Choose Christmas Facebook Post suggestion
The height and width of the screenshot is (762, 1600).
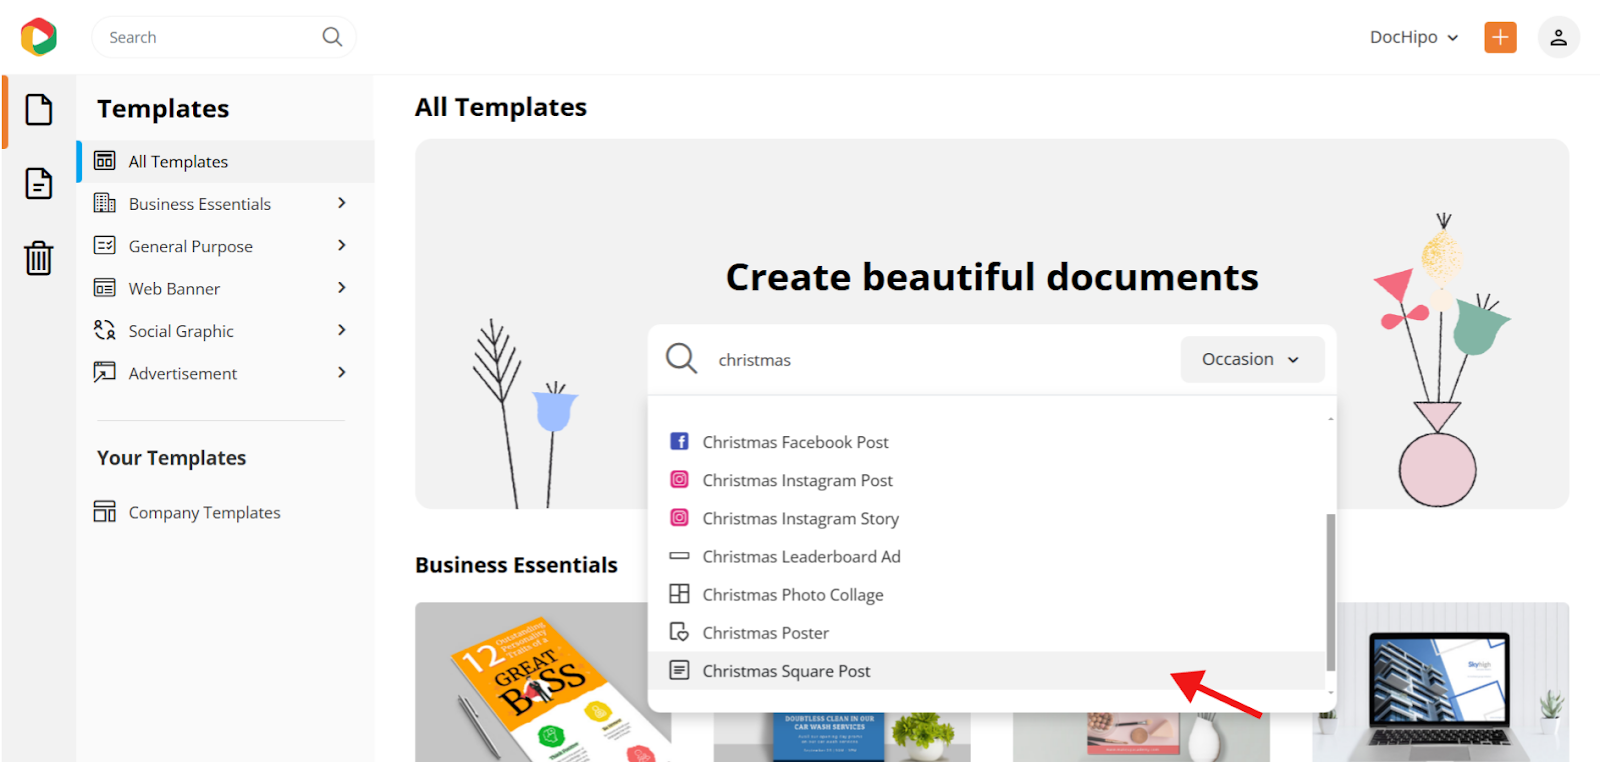click(988, 441)
